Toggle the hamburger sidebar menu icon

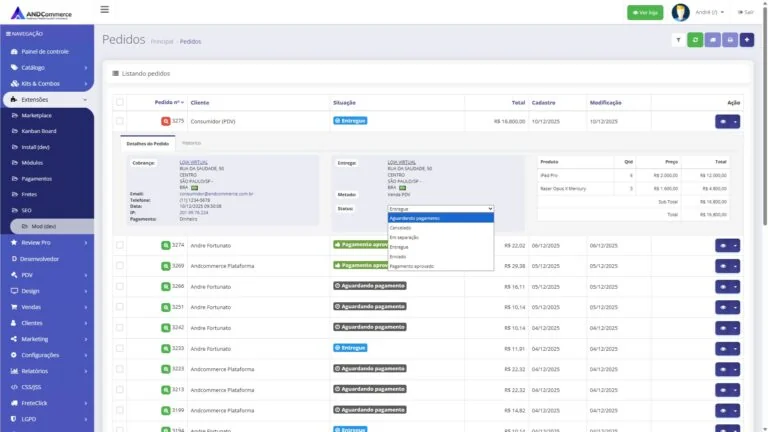click(104, 9)
